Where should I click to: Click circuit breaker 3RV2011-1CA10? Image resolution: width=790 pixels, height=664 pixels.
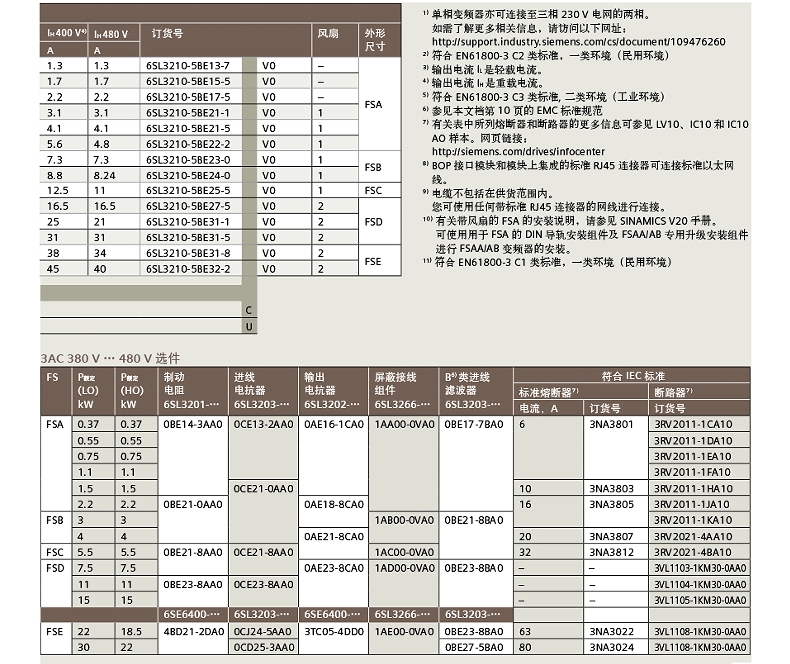[692, 424]
